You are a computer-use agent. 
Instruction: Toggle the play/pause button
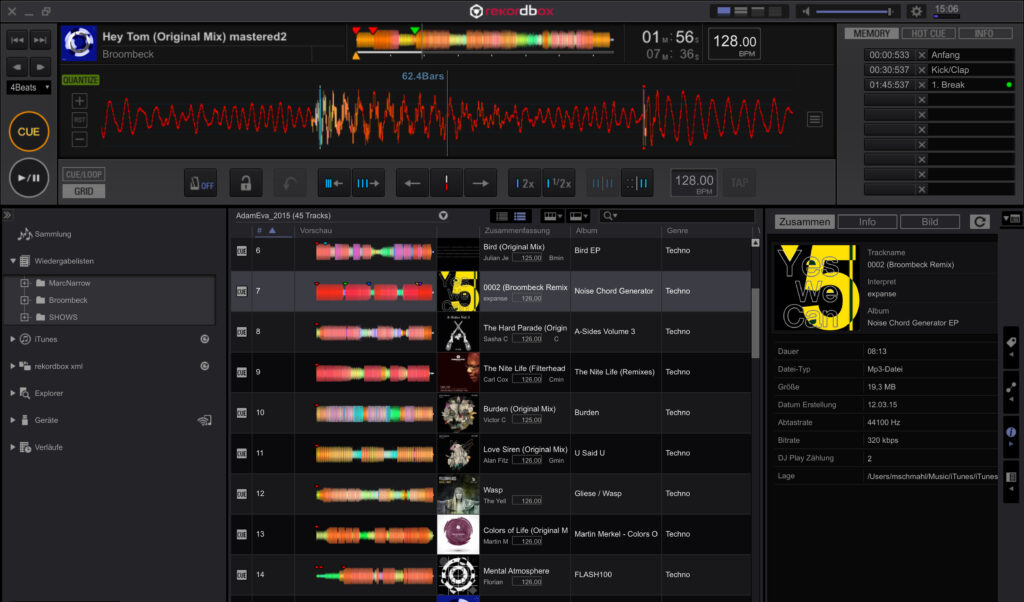tap(29, 178)
